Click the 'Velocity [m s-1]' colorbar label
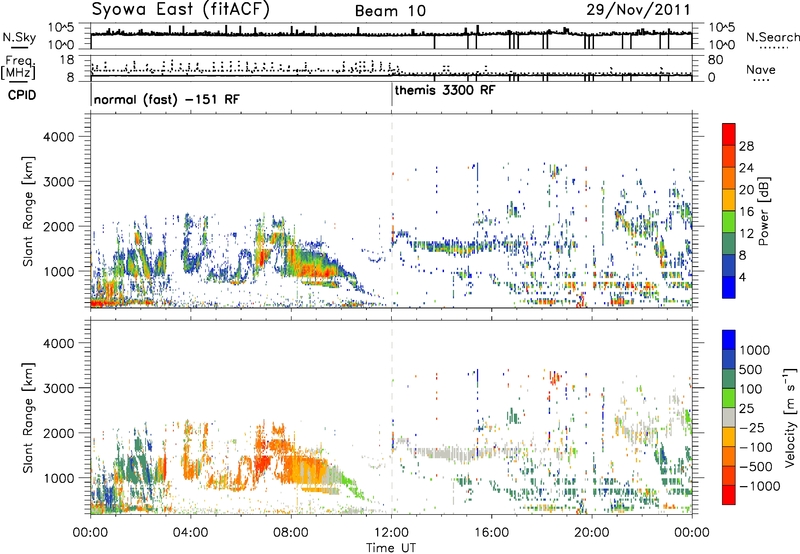This screenshot has width=800, height=554. pyautogui.click(x=790, y=418)
